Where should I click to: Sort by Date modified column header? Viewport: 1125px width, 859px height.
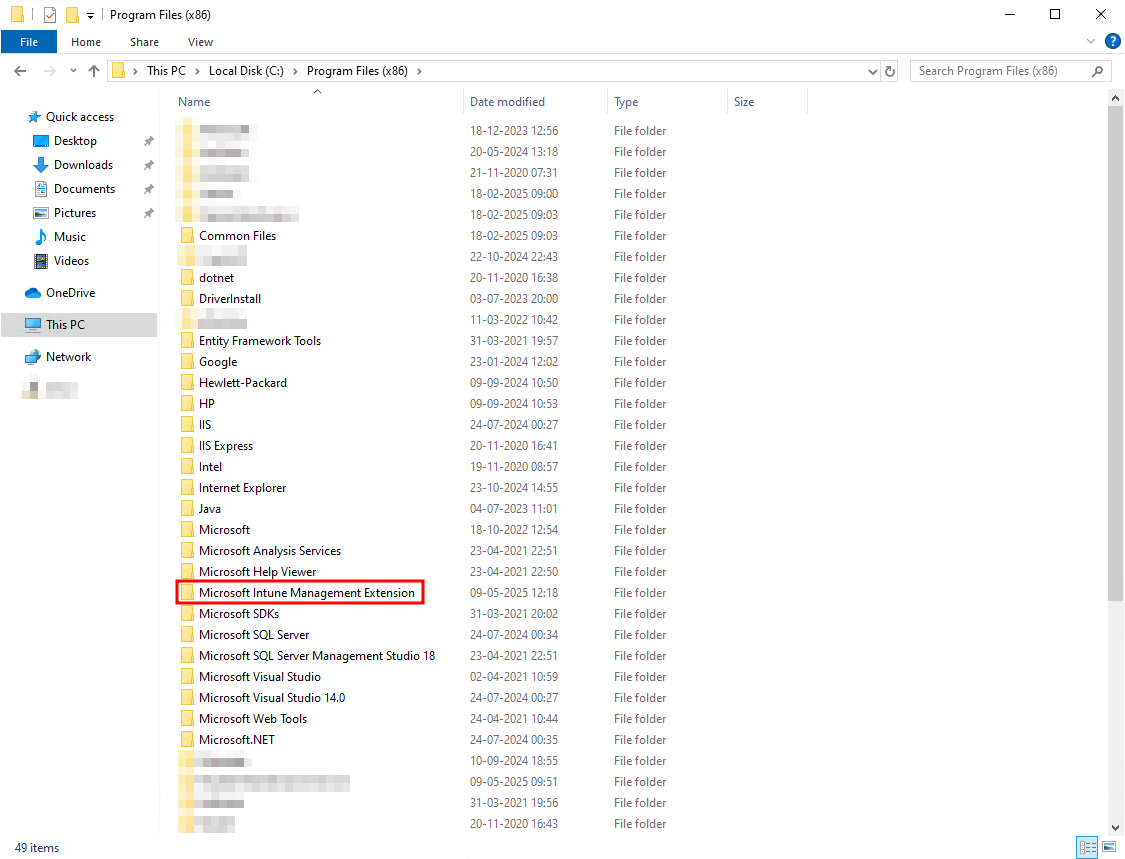[507, 102]
